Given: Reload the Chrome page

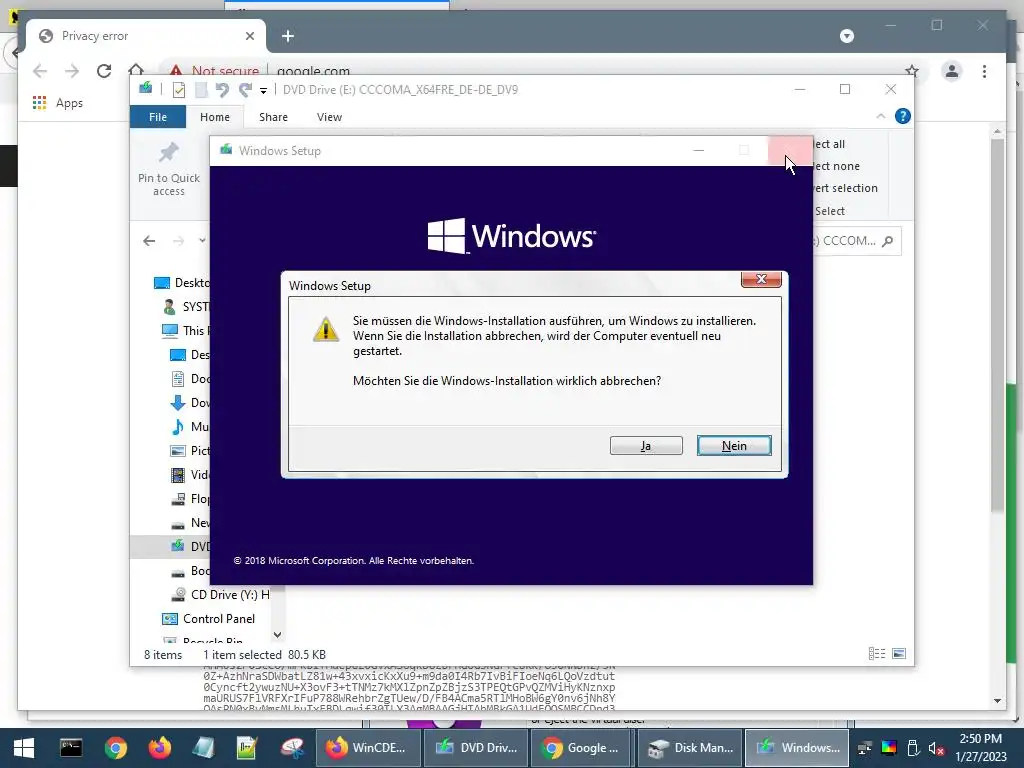Looking at the screenshot, I should coord(104,71).
